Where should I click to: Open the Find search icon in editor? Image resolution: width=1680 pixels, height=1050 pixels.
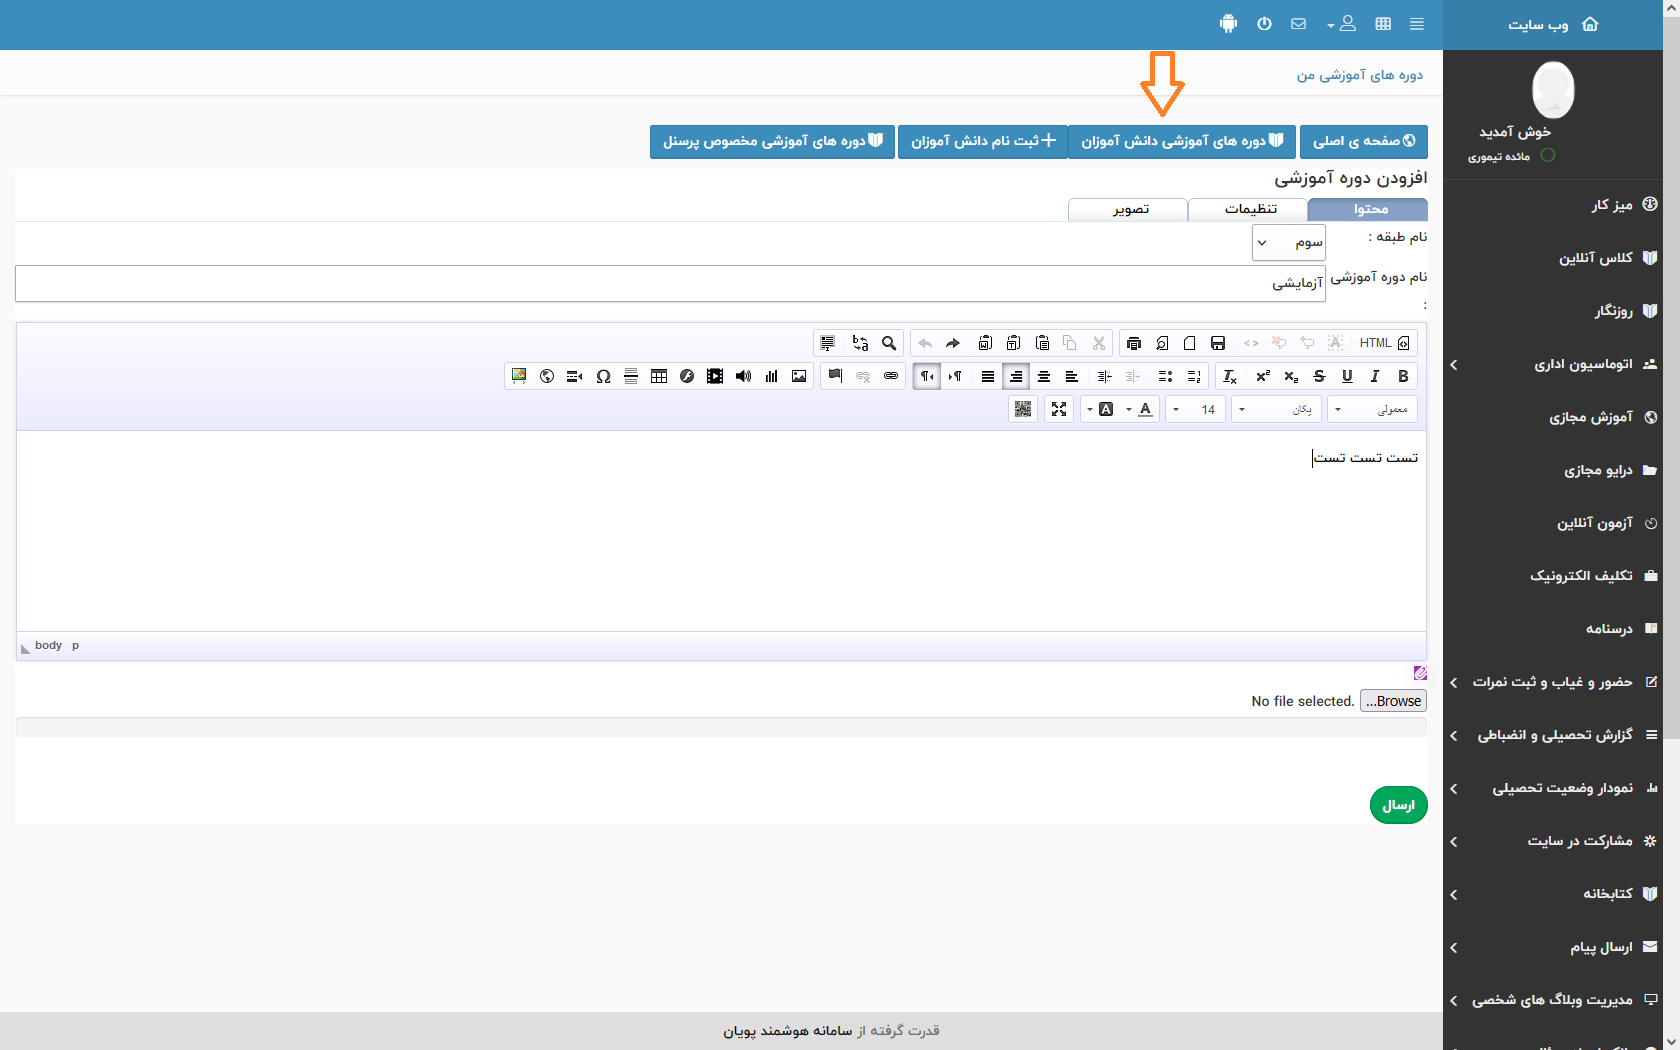click(x=889, y=343)
